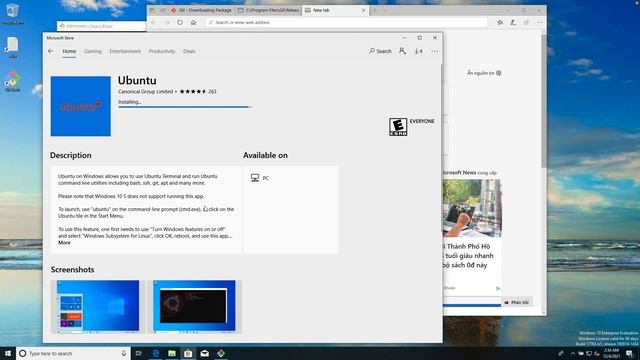Open the Home tab in Microsoft Store
640x360 pixels.
[x=69, y=51]
